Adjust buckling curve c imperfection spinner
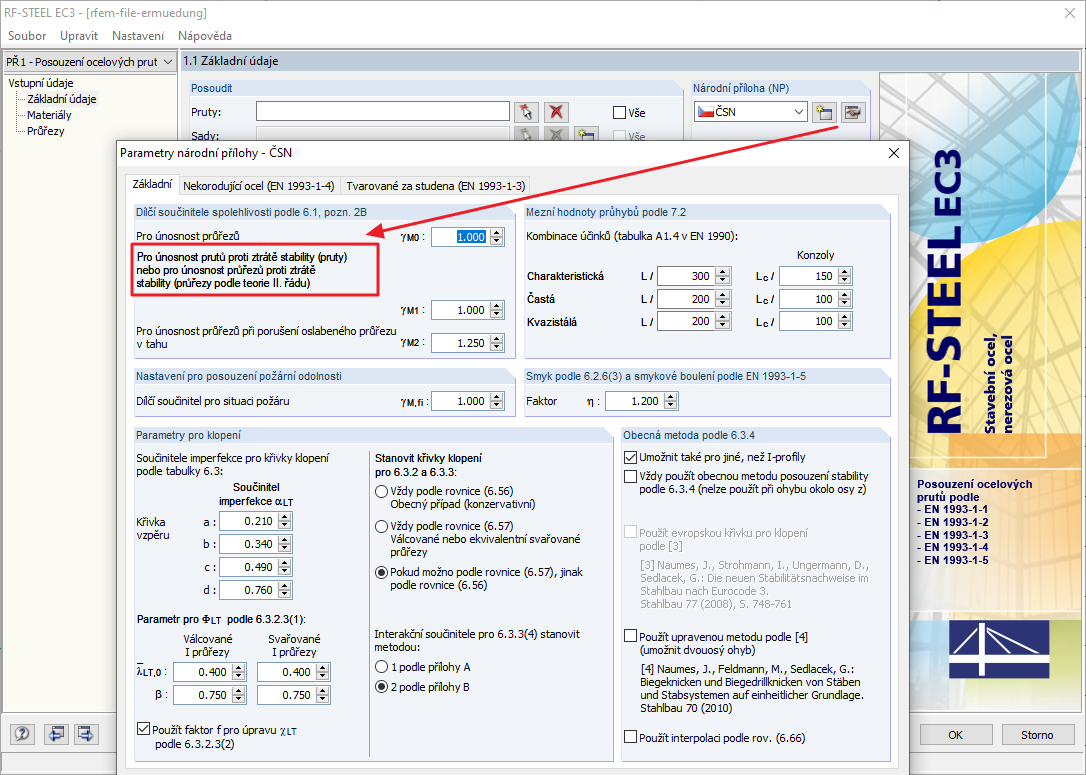1086x775 pixels. click(x=285, y=567)
